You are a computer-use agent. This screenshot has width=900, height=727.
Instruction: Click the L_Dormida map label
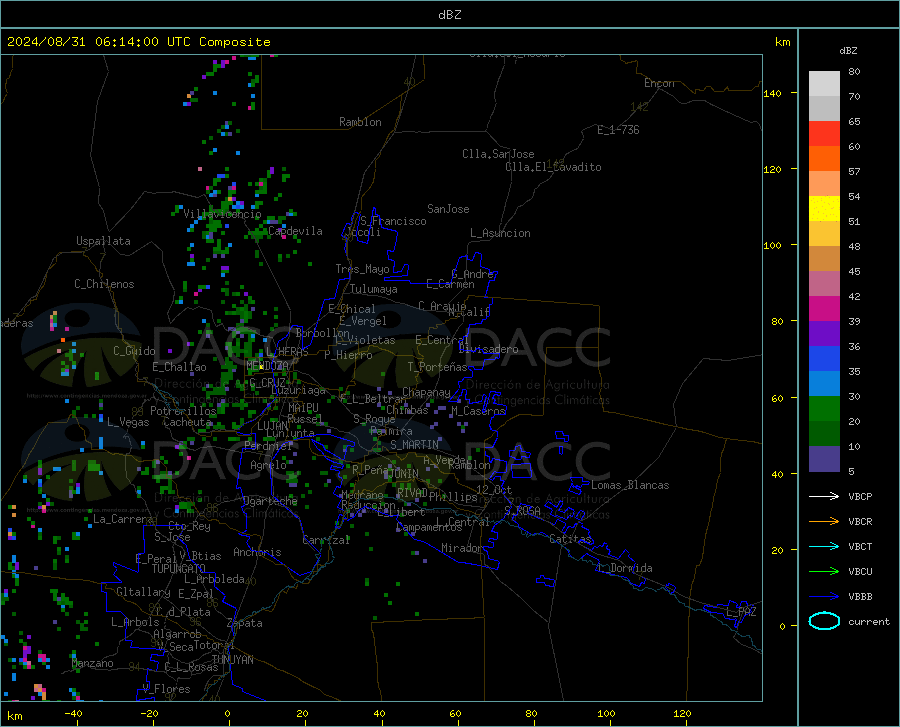(624, 568)
